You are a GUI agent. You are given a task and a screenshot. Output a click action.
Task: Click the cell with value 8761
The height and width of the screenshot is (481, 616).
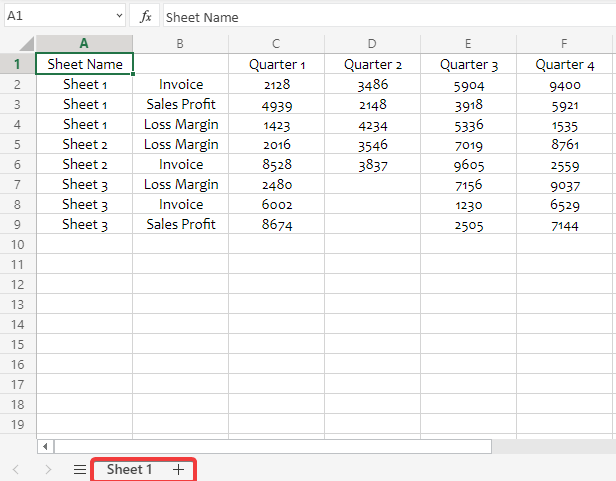[565, 144]
